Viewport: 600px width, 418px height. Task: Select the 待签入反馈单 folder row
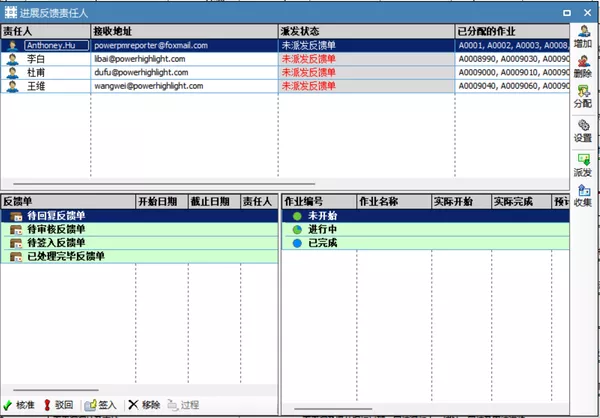[x=139, y=243]
